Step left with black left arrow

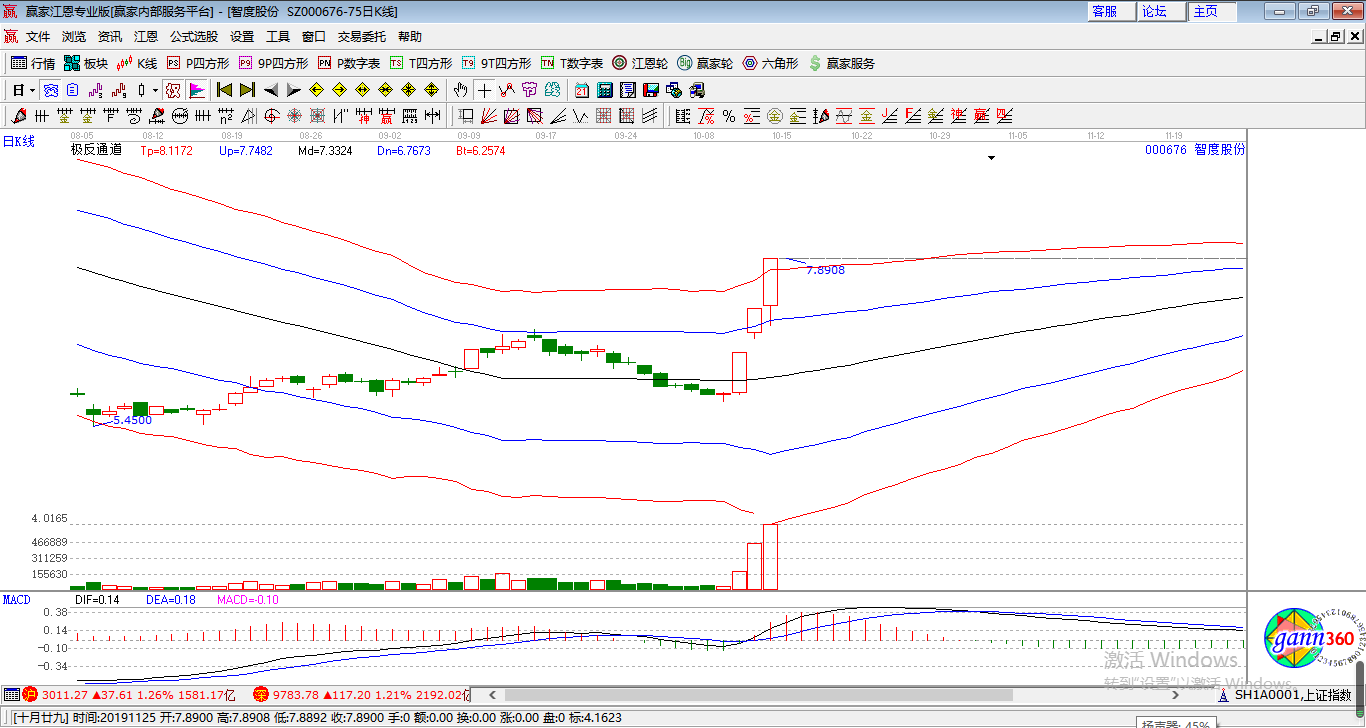(x=270, y=90)
